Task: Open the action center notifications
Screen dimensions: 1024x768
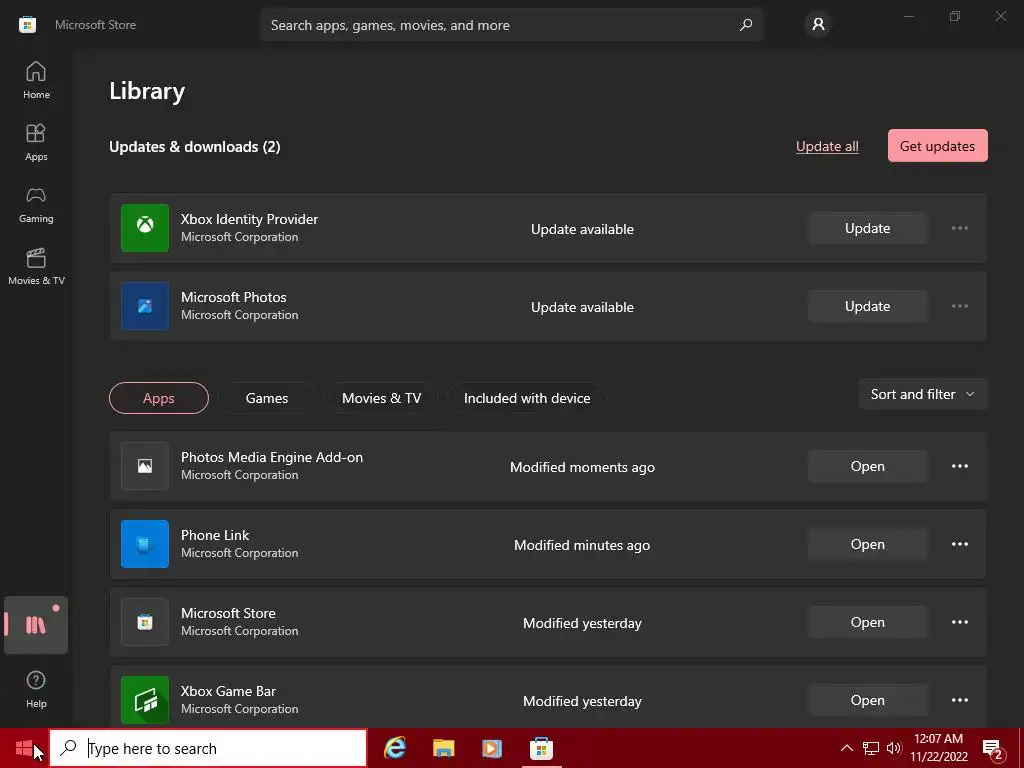Action: (x=993, y=748)
